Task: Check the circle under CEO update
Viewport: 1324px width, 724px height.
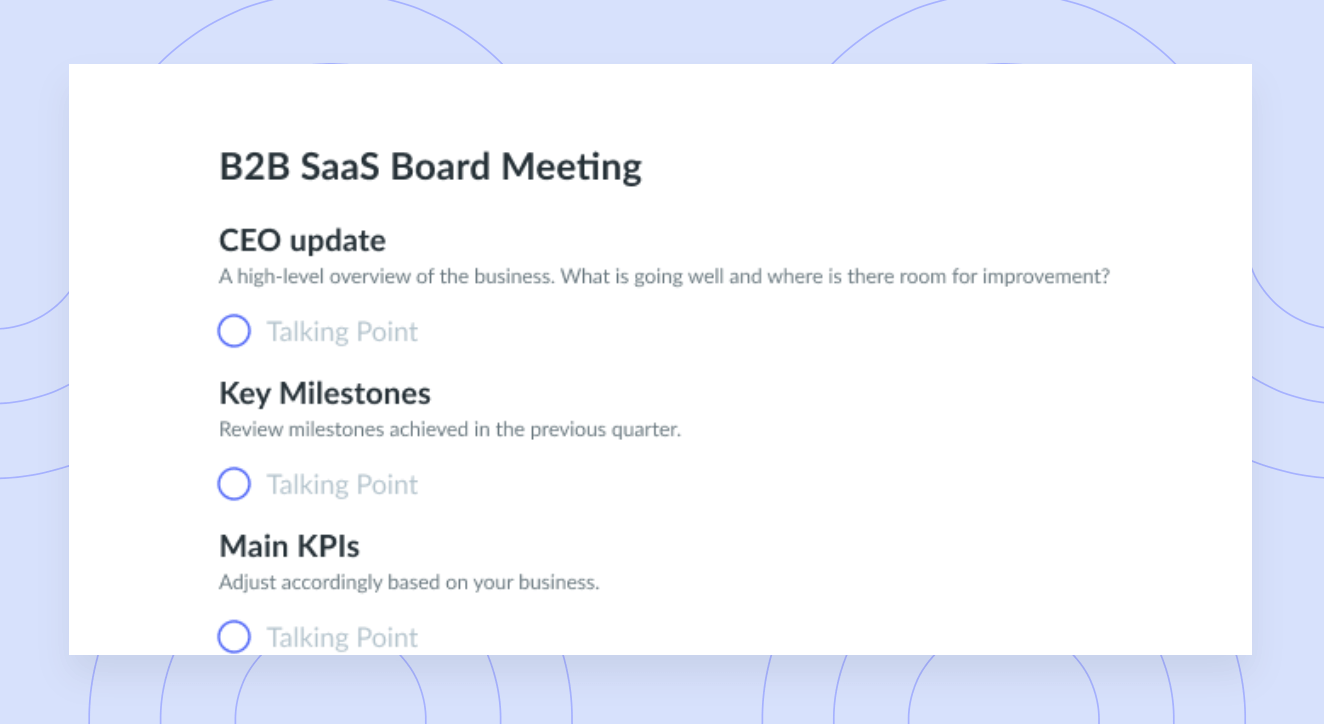Action: [234, 331]
